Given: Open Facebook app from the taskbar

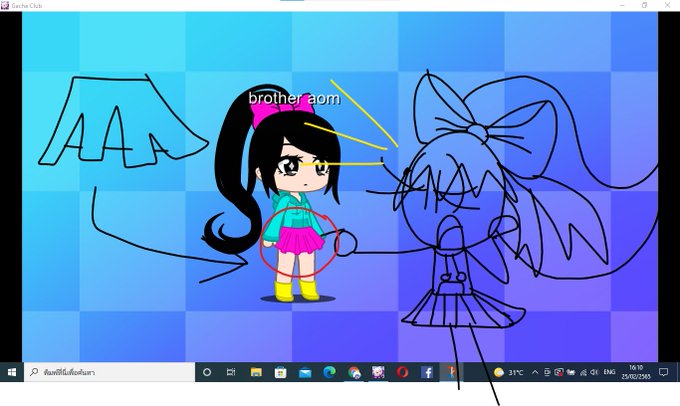Looking at the screenshot, I should [x=427, y=372].
